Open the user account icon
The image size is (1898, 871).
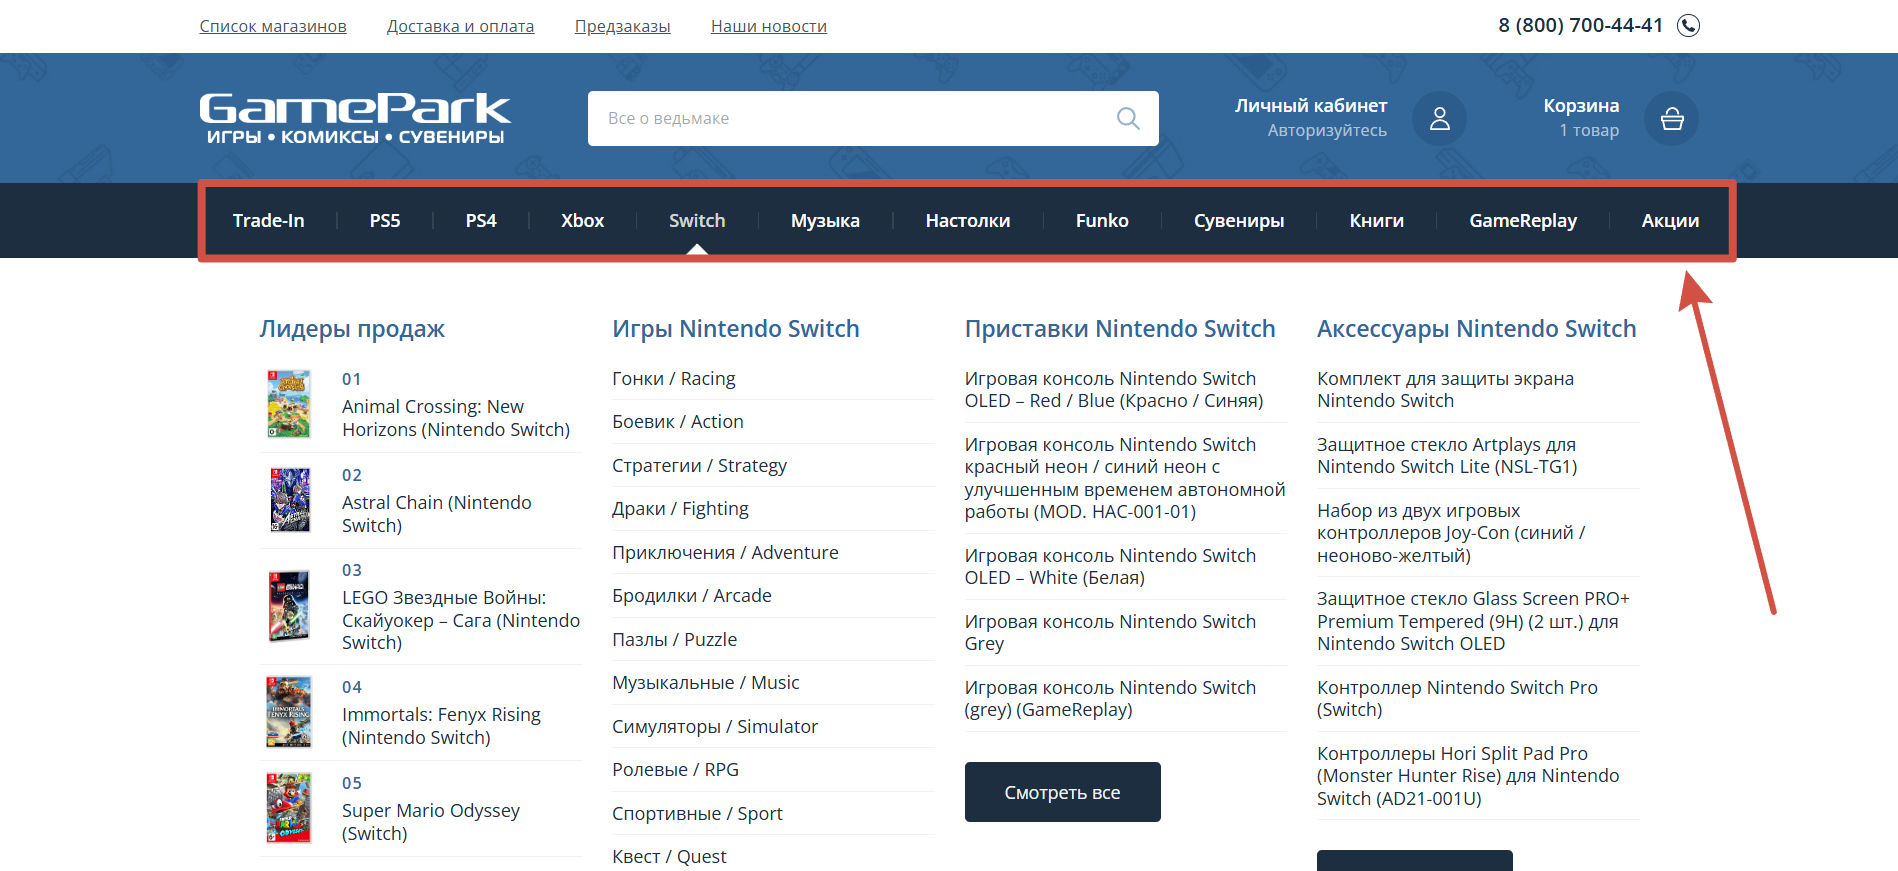(x=1439, y=118)
